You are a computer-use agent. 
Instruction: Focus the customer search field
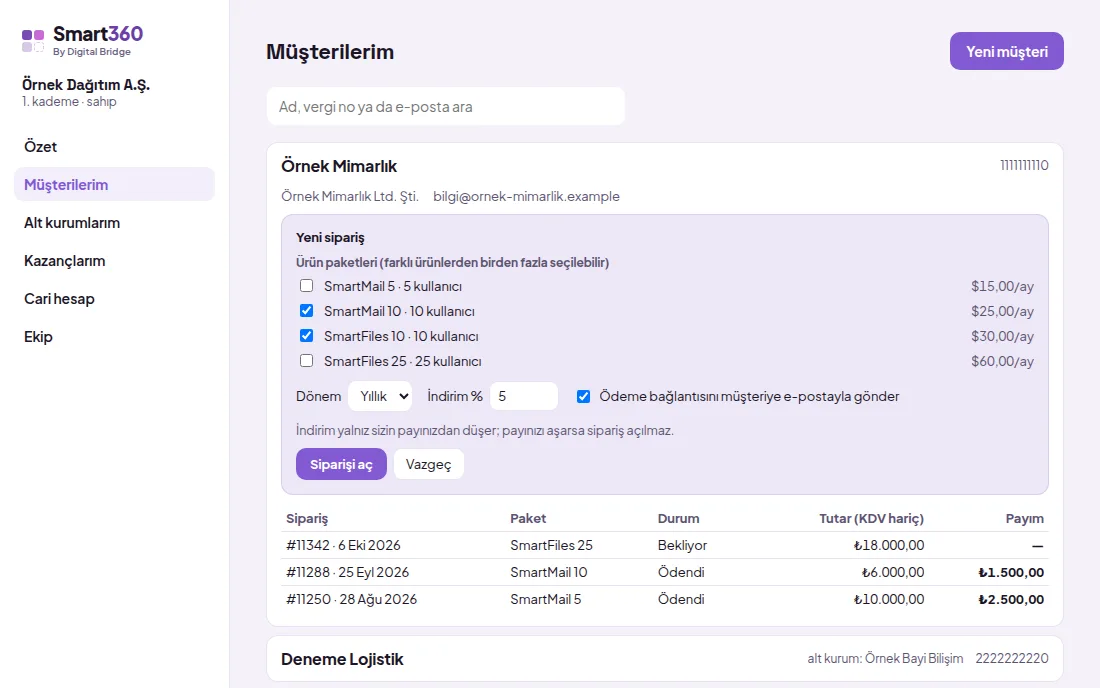point(445,107)
